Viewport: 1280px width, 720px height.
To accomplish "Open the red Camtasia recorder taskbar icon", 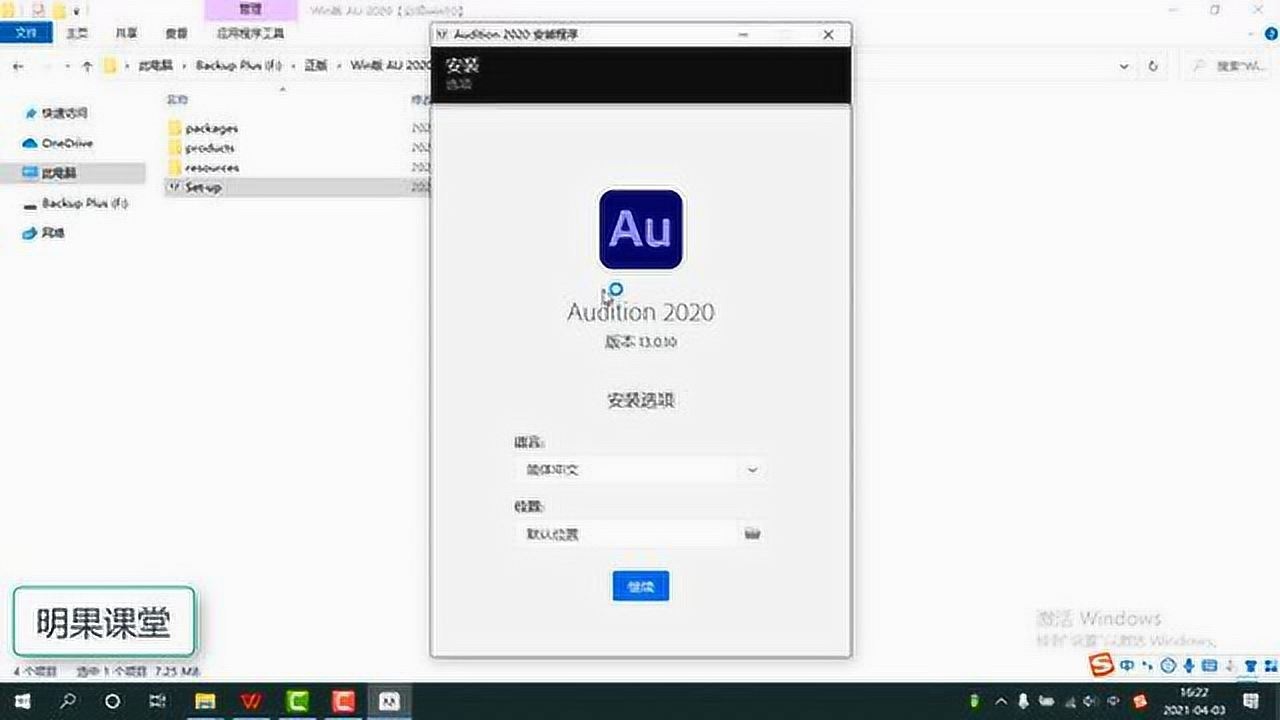I will tap(343, 701).
